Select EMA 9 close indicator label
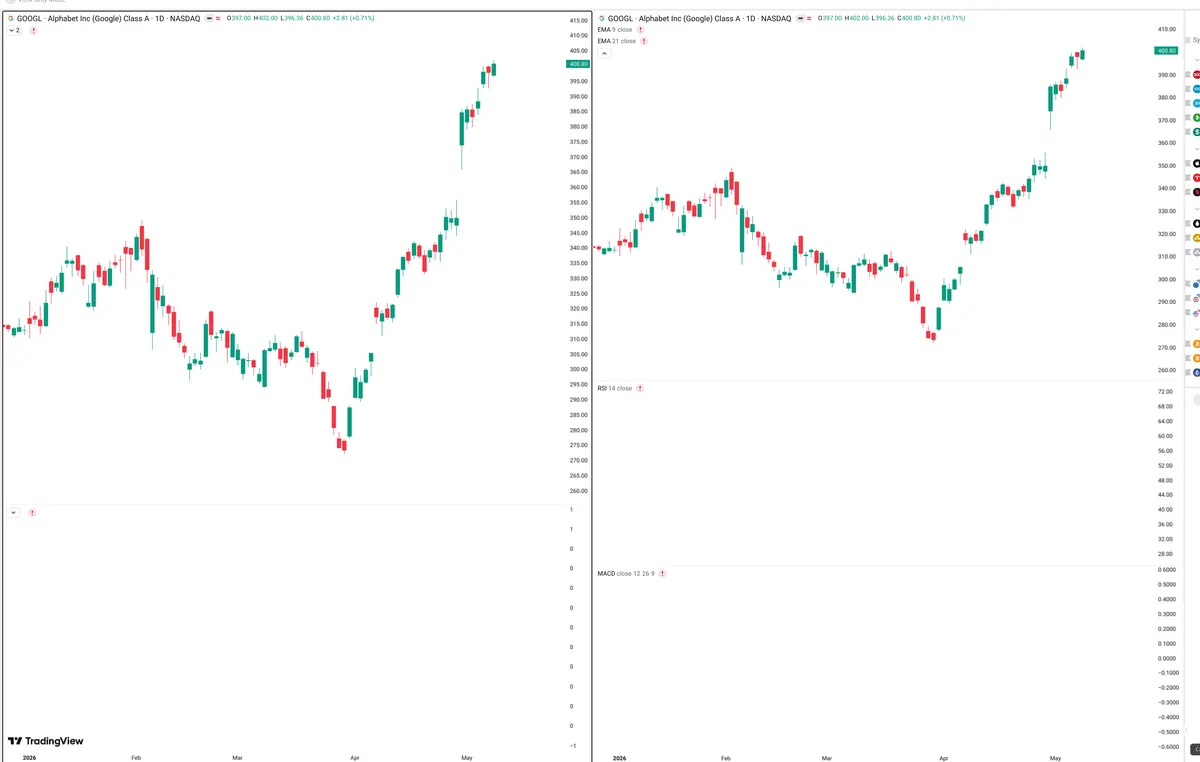1200x762 pixels. (x=614, y=30)
